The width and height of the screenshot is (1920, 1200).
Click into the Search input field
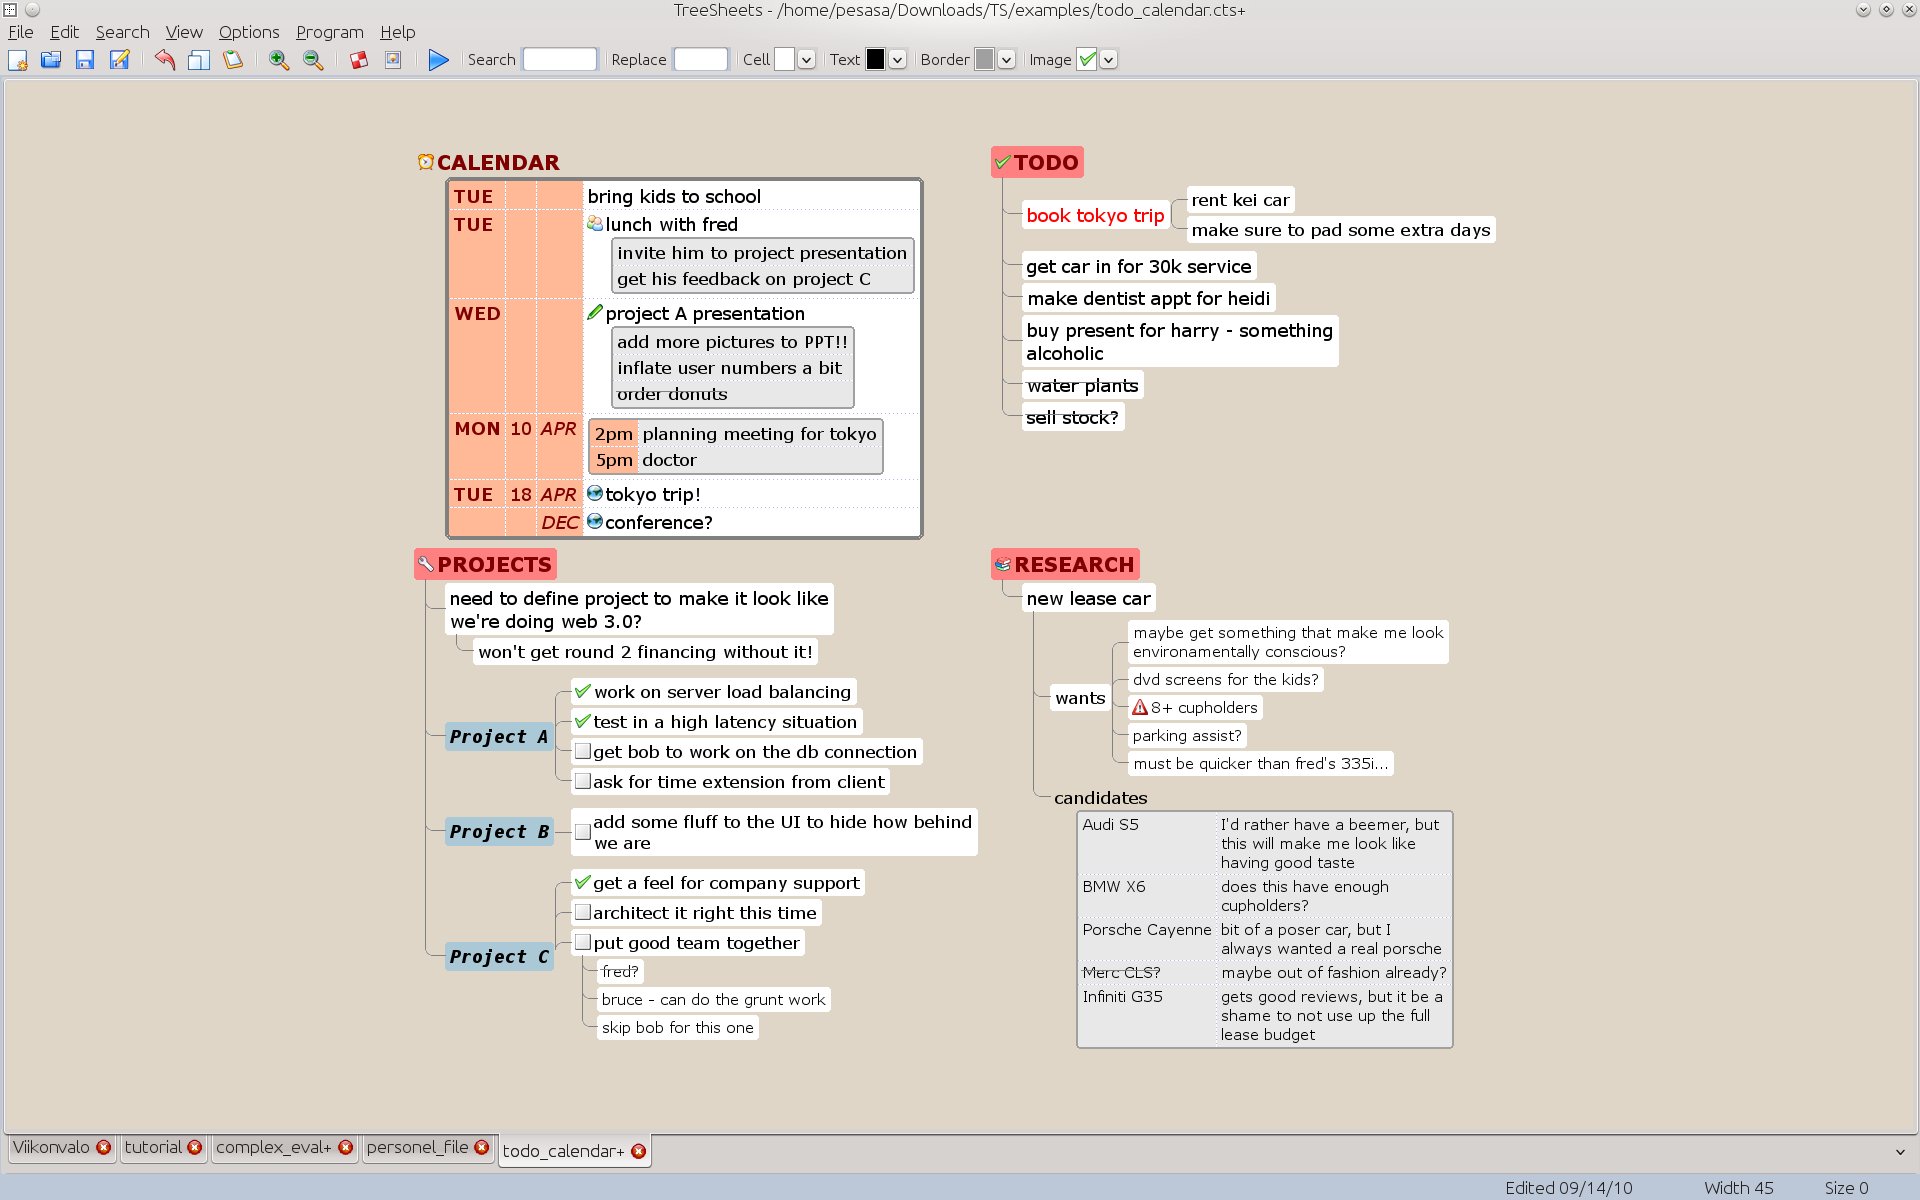point(560,60)
